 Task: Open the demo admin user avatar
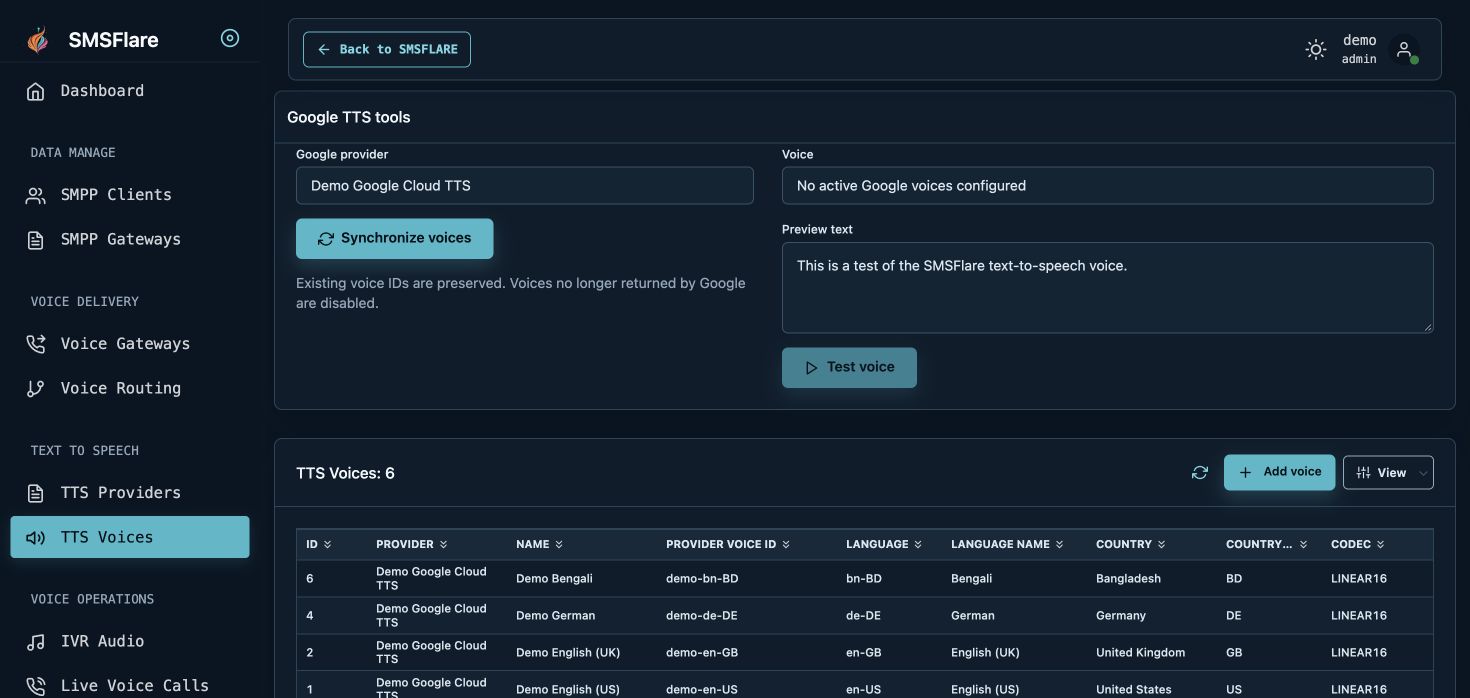1404,49
